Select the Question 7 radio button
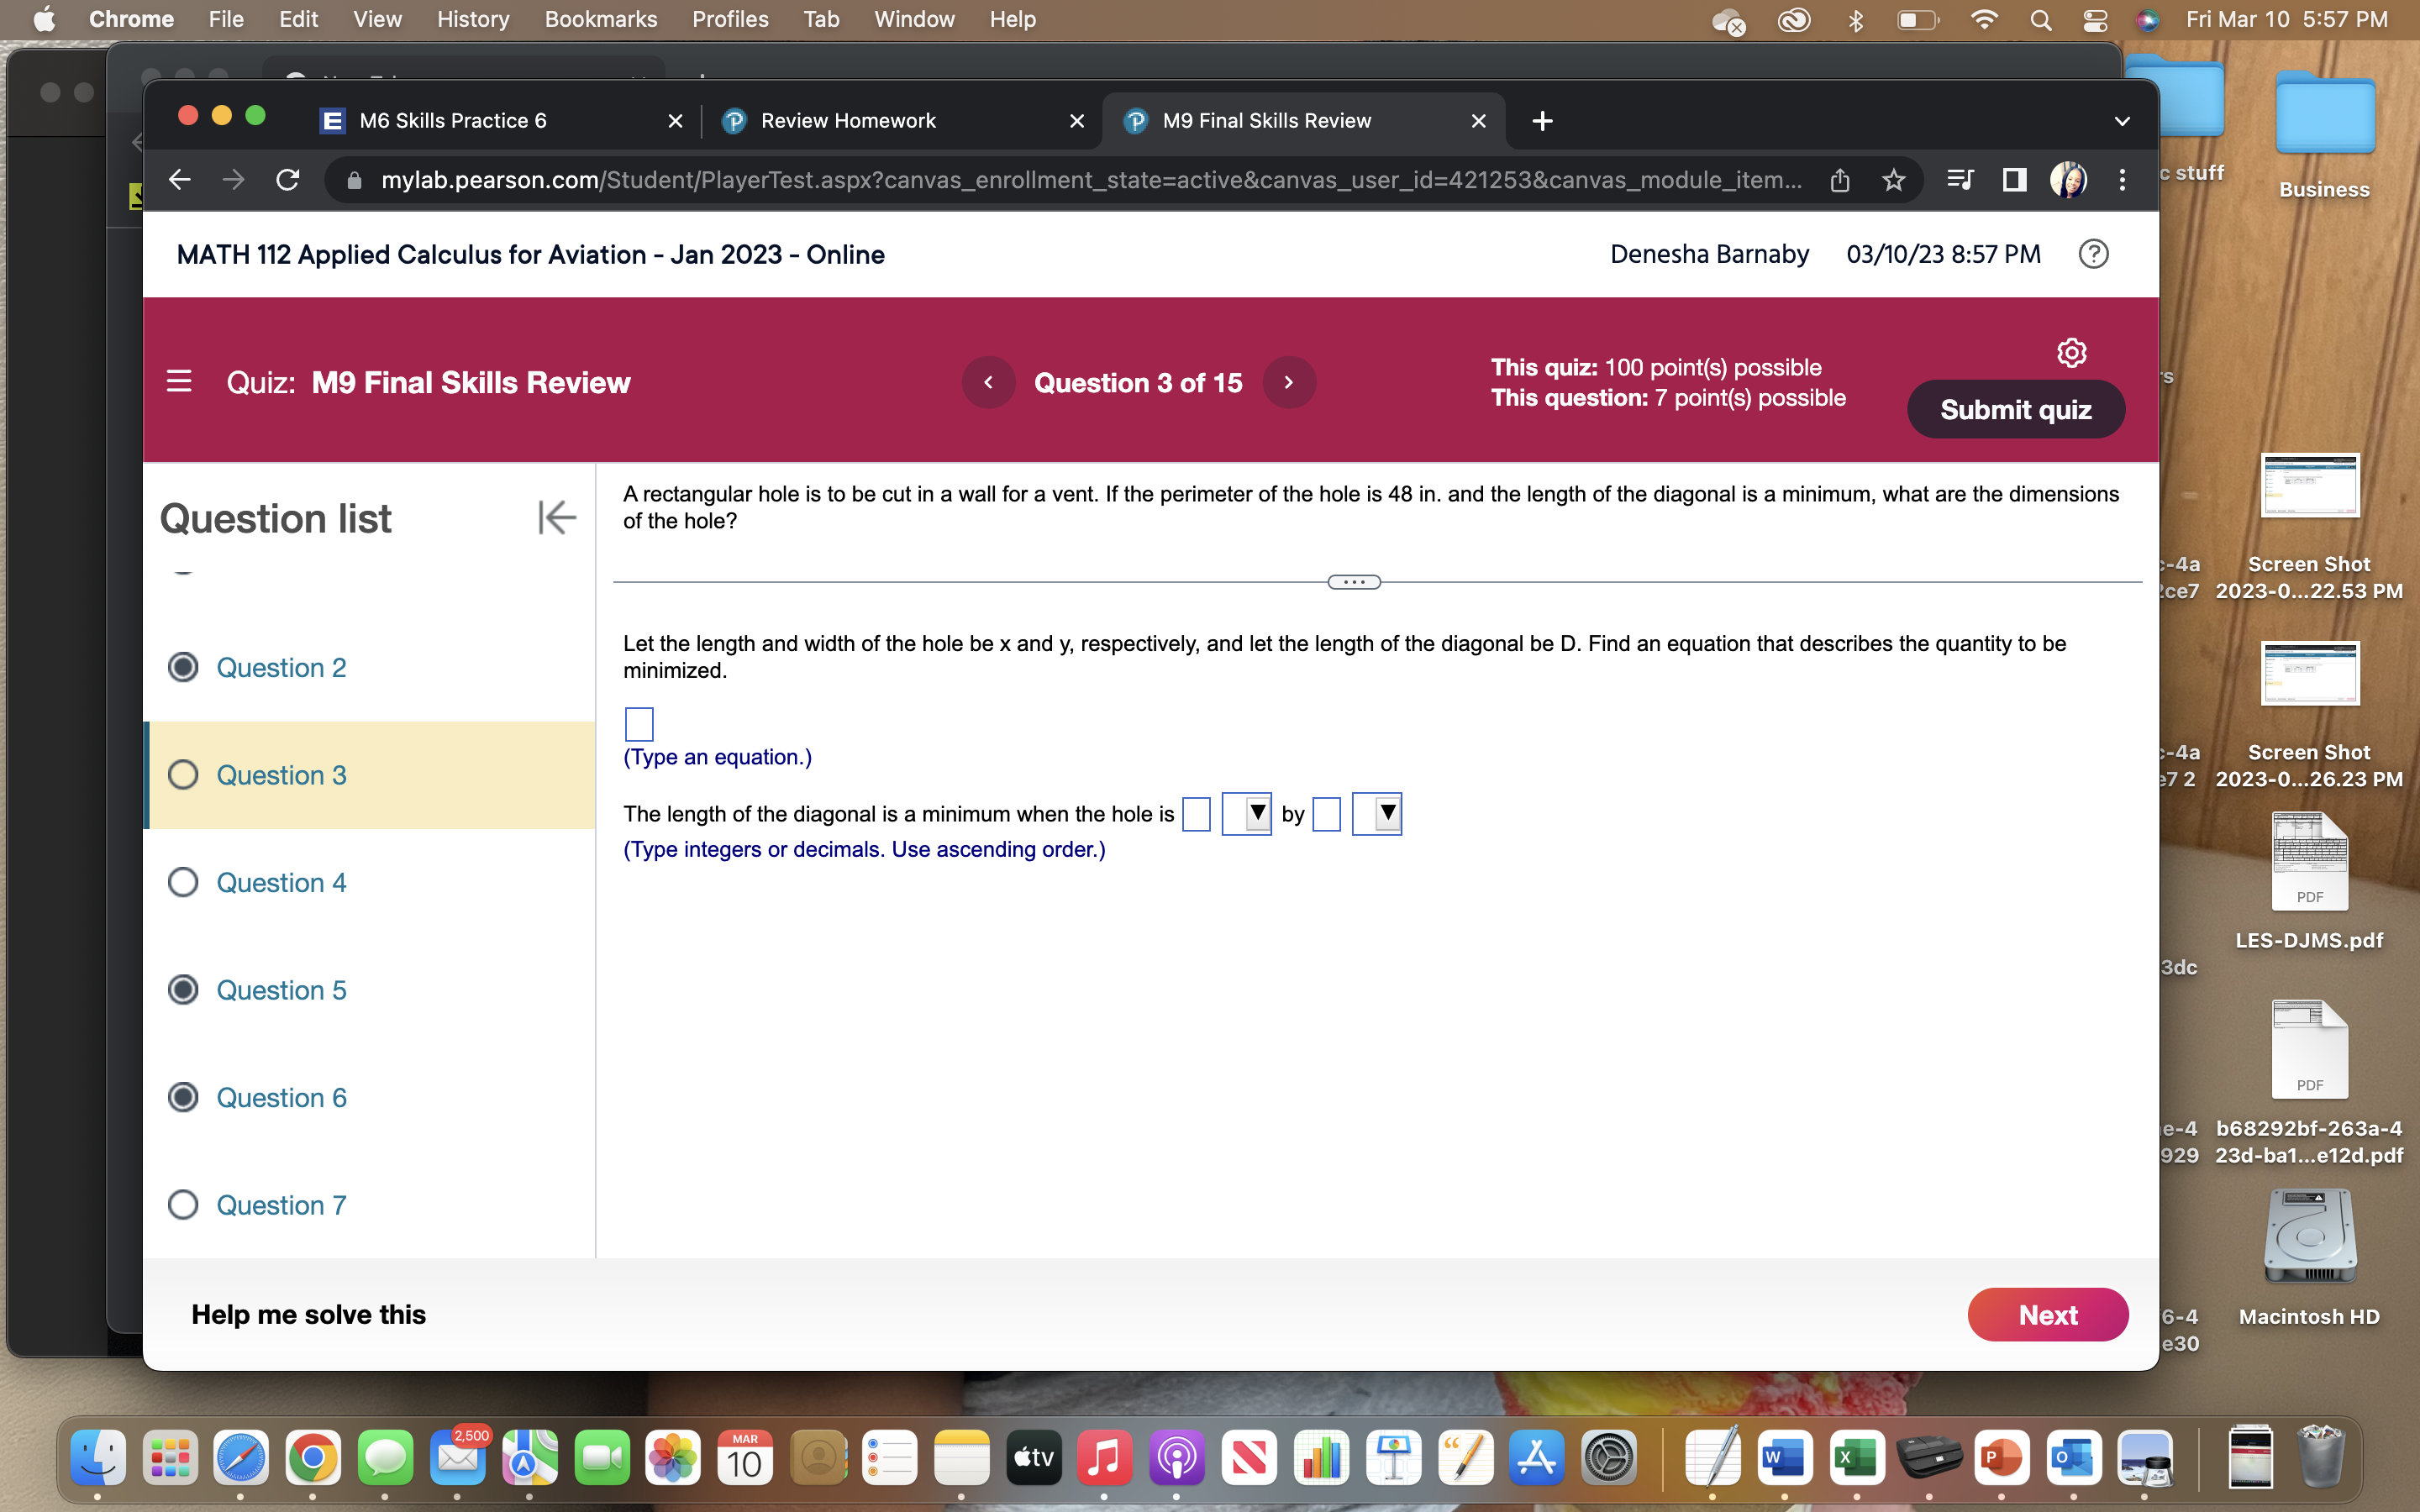Image resolution: width=2420 pixels, height=1512 pixels. click(x=183, y=1205)
